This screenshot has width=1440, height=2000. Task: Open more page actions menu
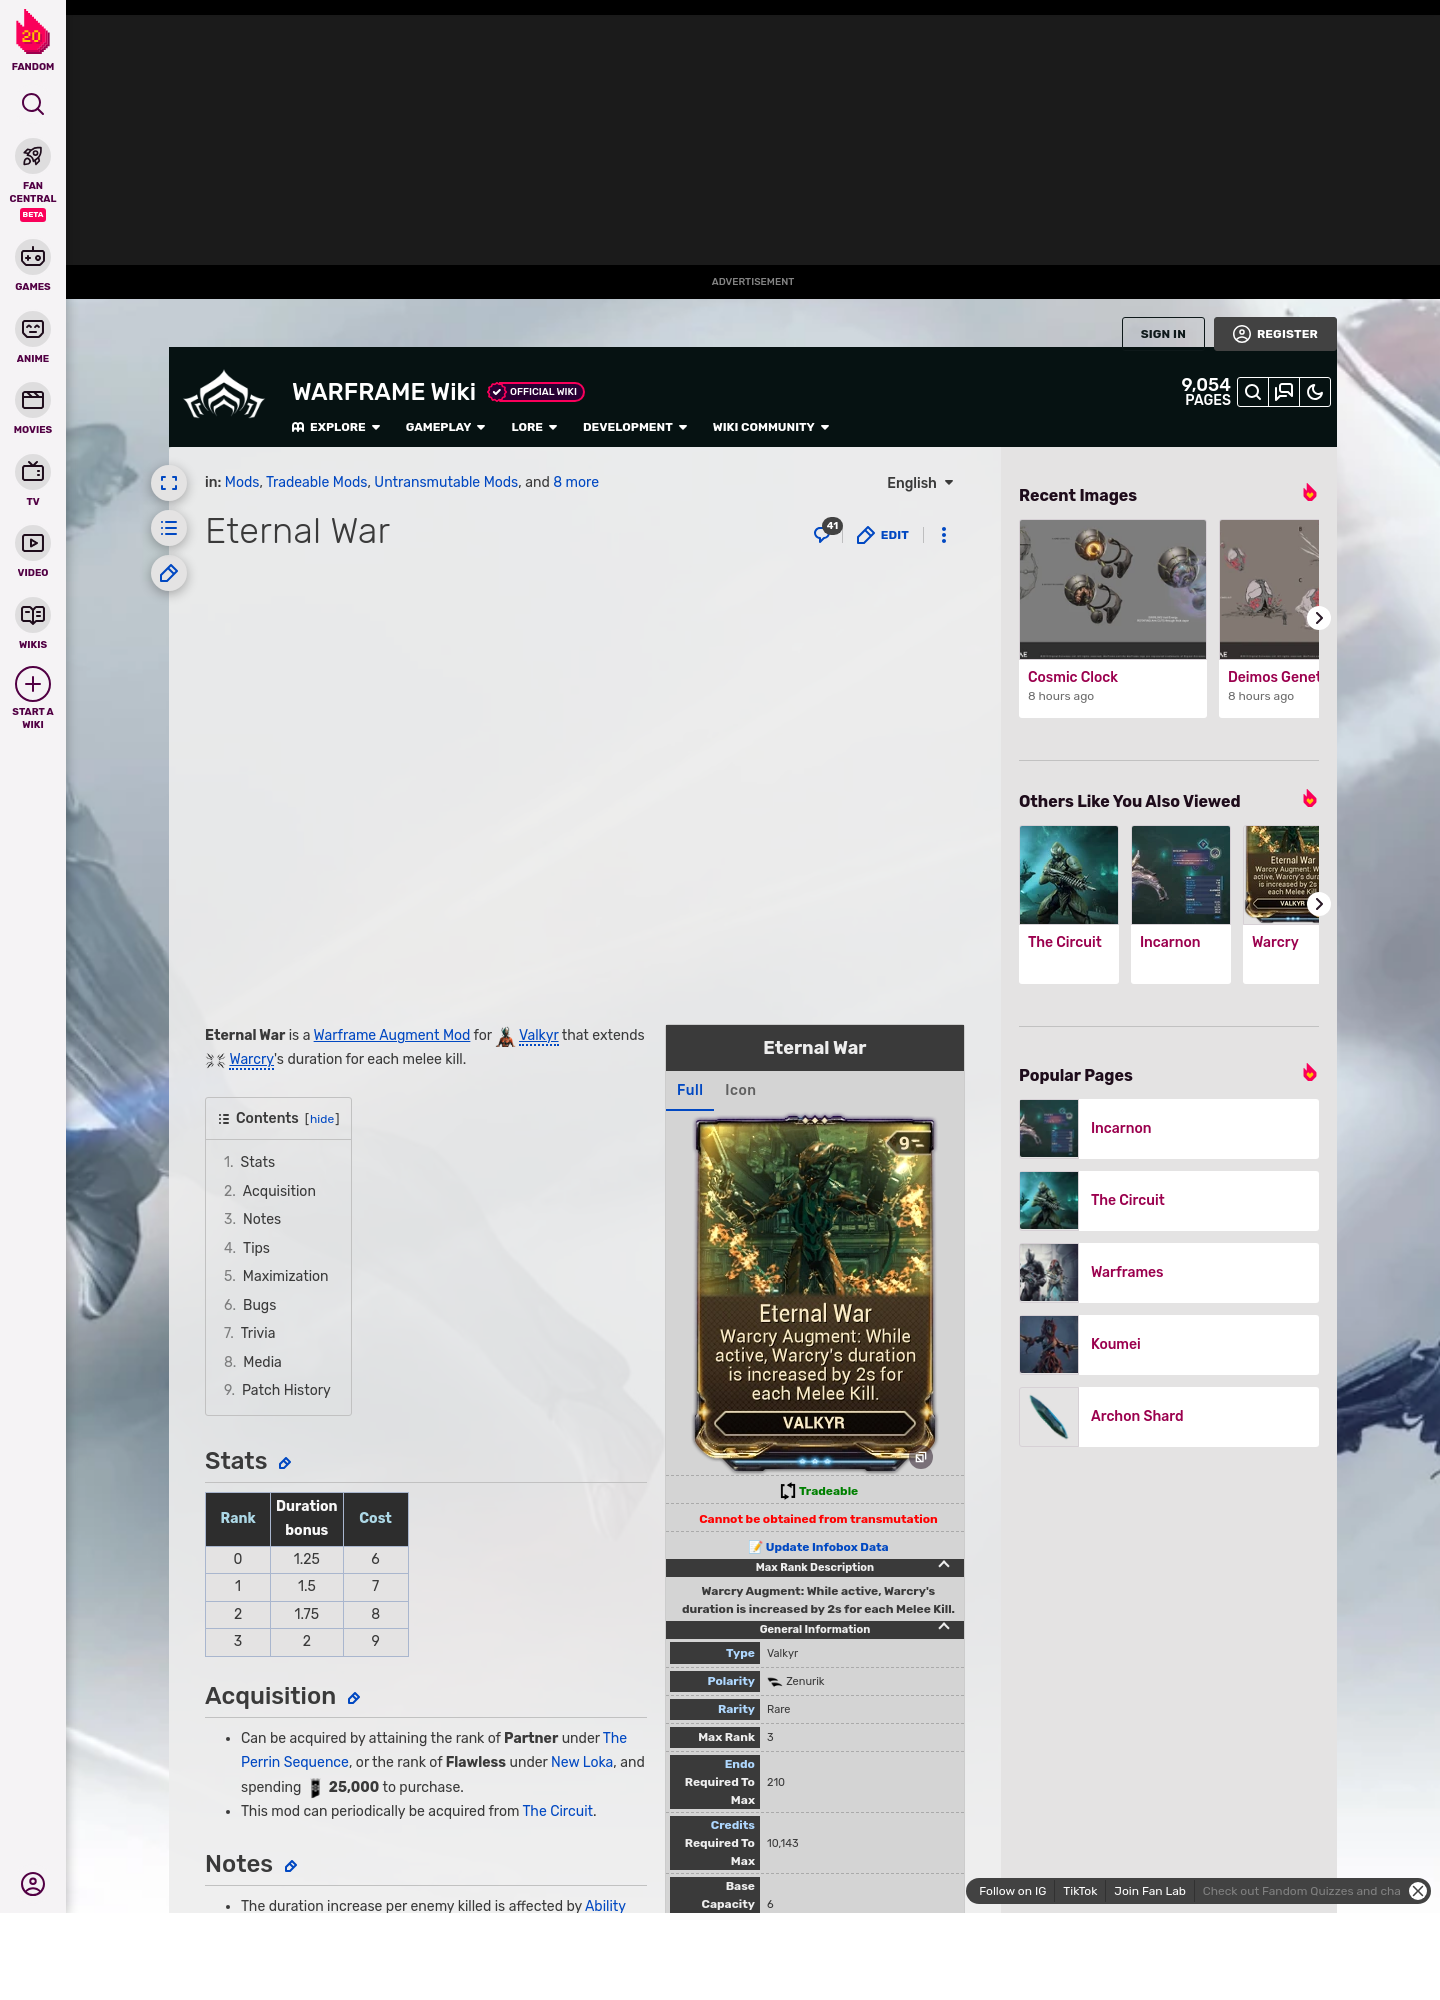[944, 535]
